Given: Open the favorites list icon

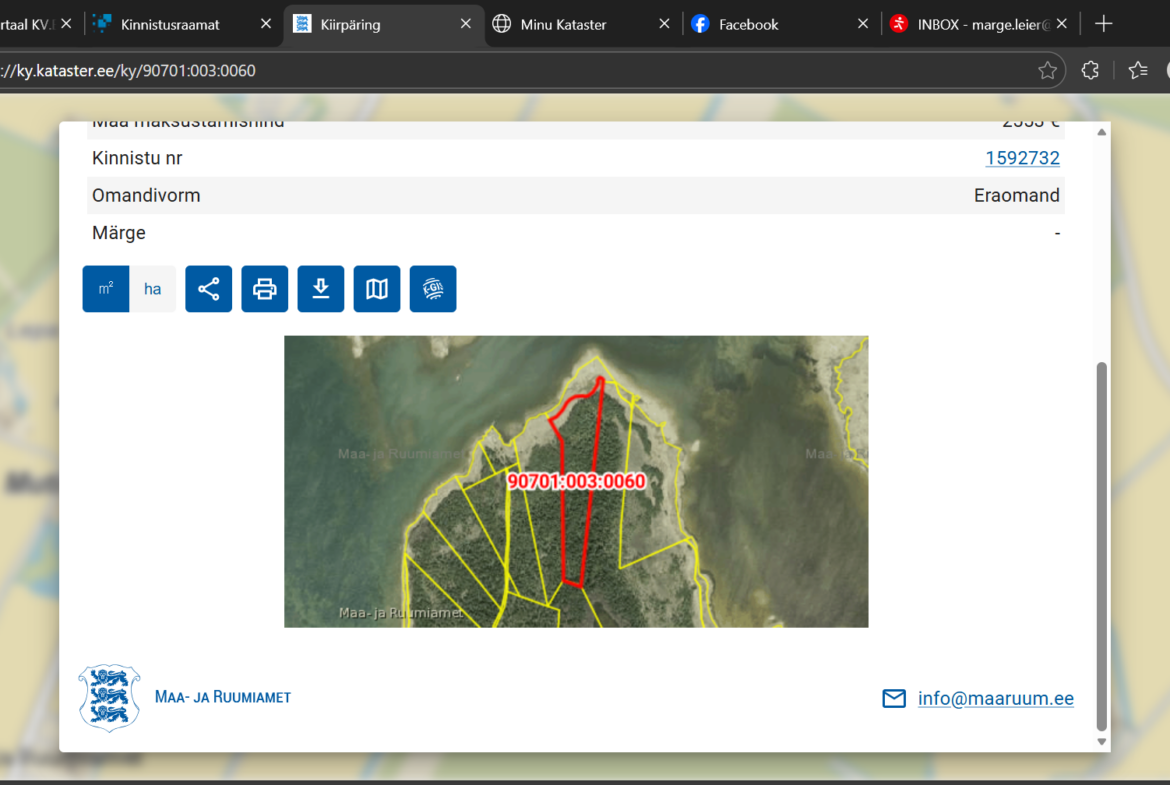Looking at the screenshot, I should [x=1137, y=70].
